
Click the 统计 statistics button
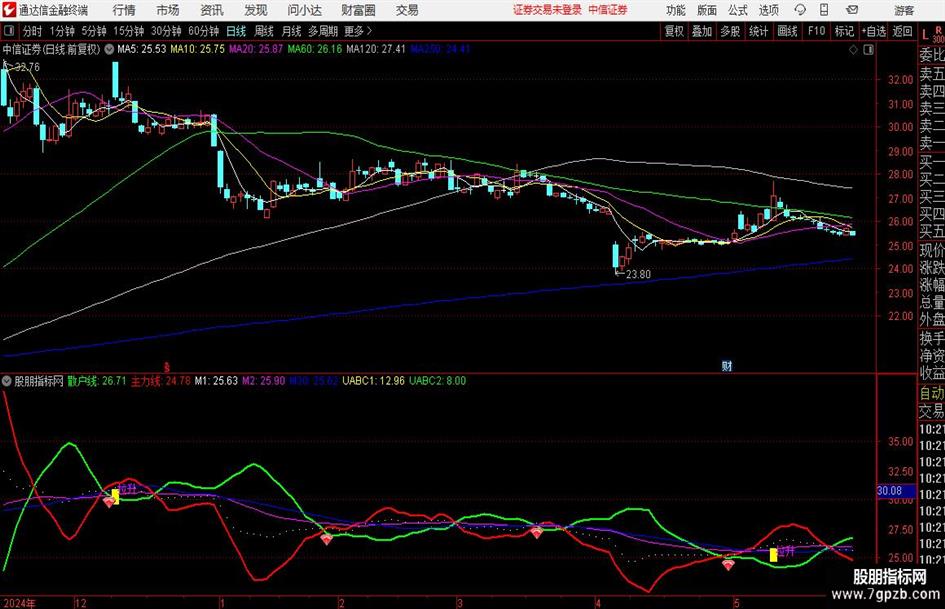pos(758,31)
